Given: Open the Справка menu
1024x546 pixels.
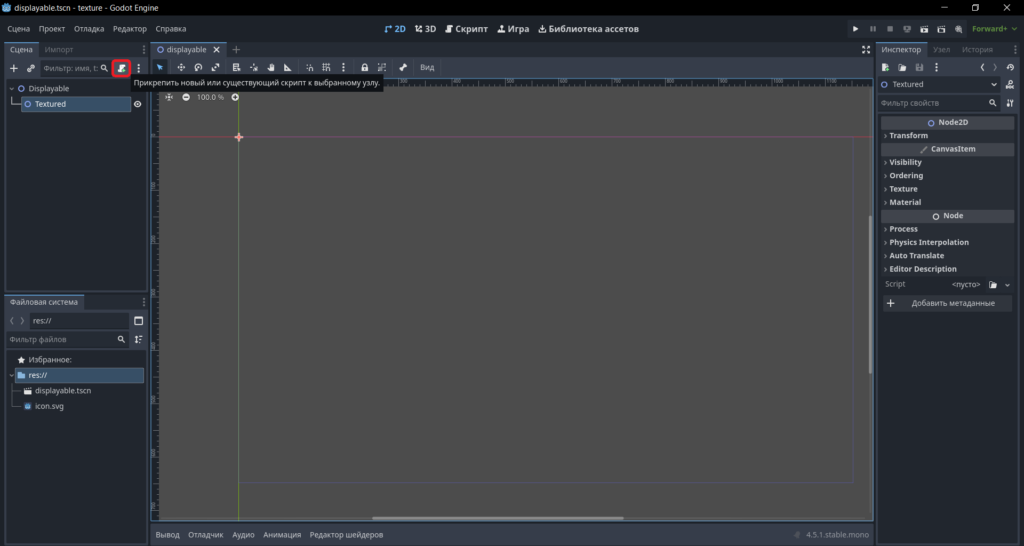Looking at the screenshot, I should (x=170, y=29).
